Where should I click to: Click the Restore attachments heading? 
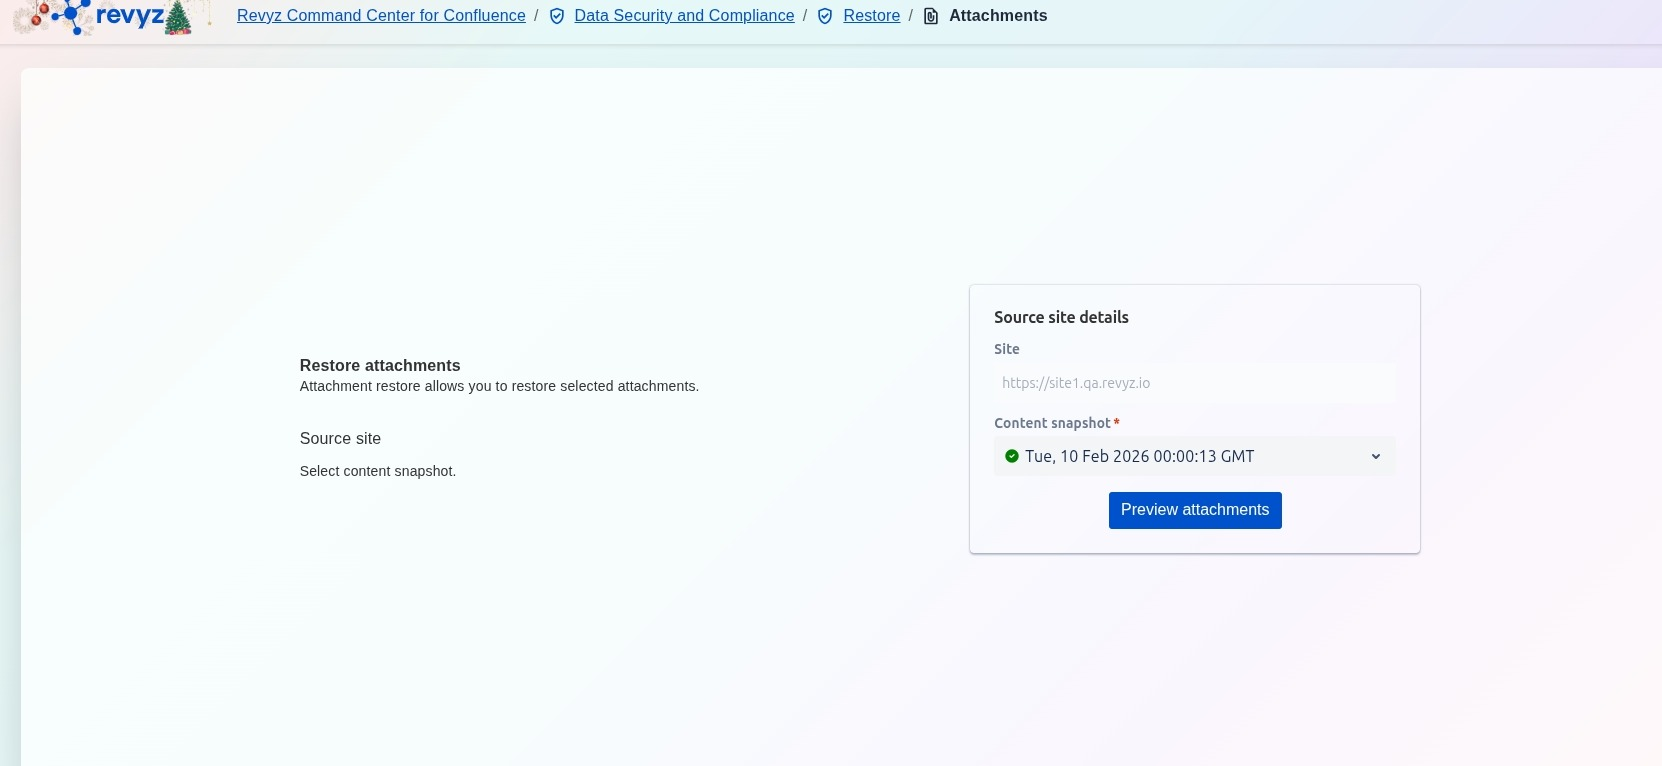pos(380,365)
